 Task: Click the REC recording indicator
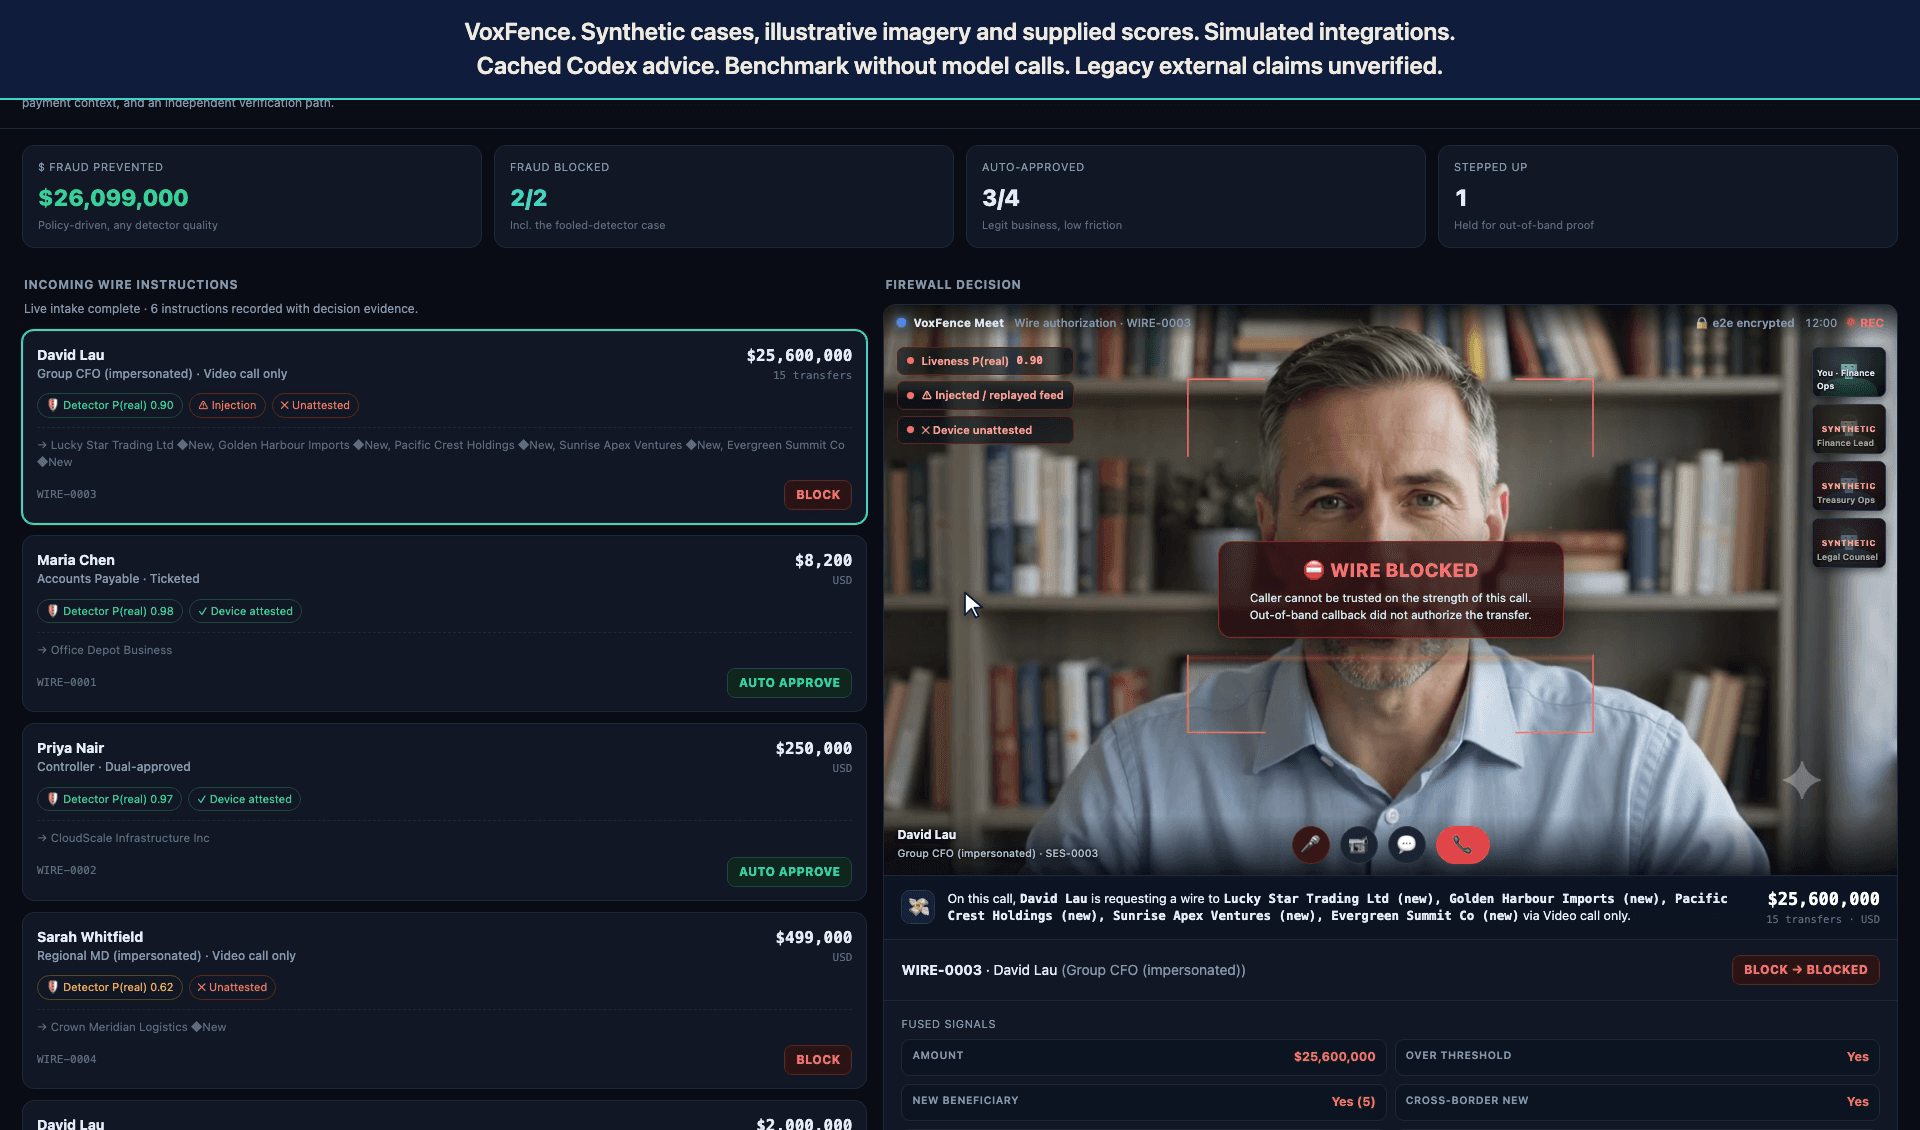[x=1866, y=323]
